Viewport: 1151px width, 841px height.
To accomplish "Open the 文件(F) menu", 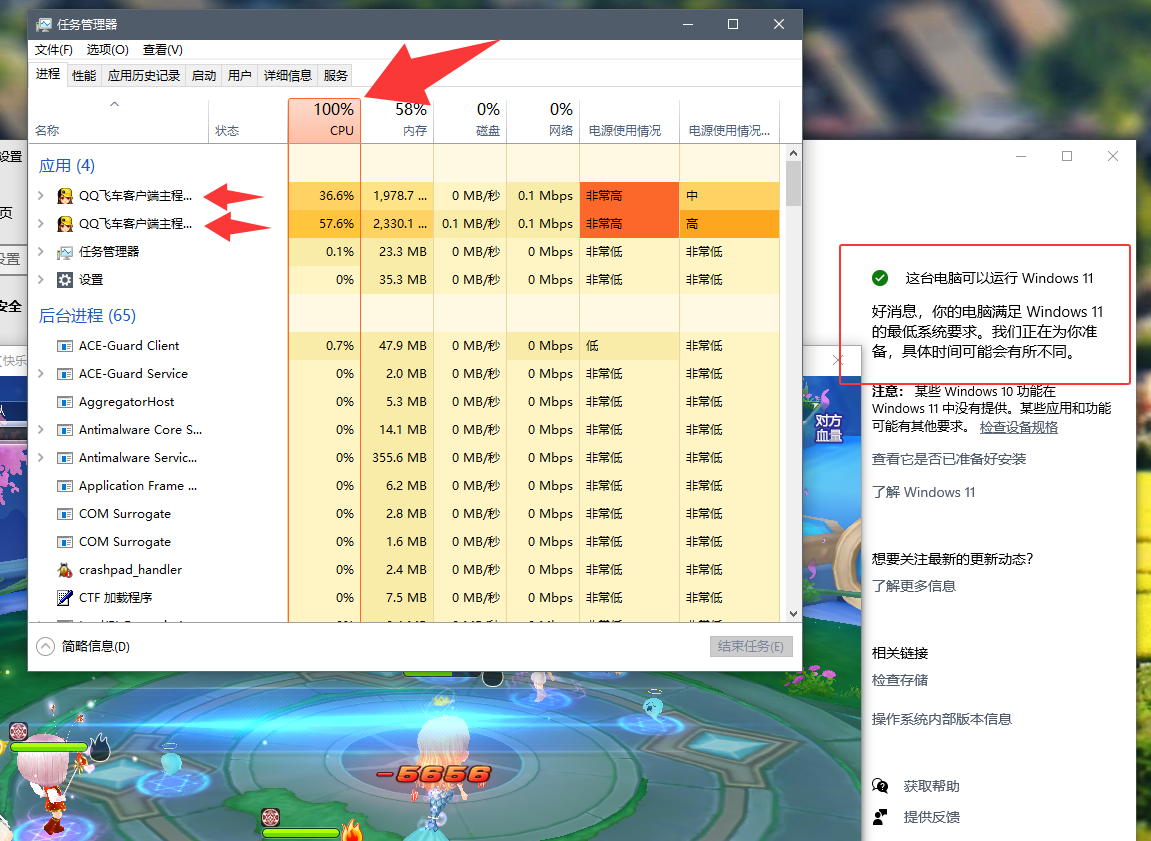I will (x=54, y=50).
